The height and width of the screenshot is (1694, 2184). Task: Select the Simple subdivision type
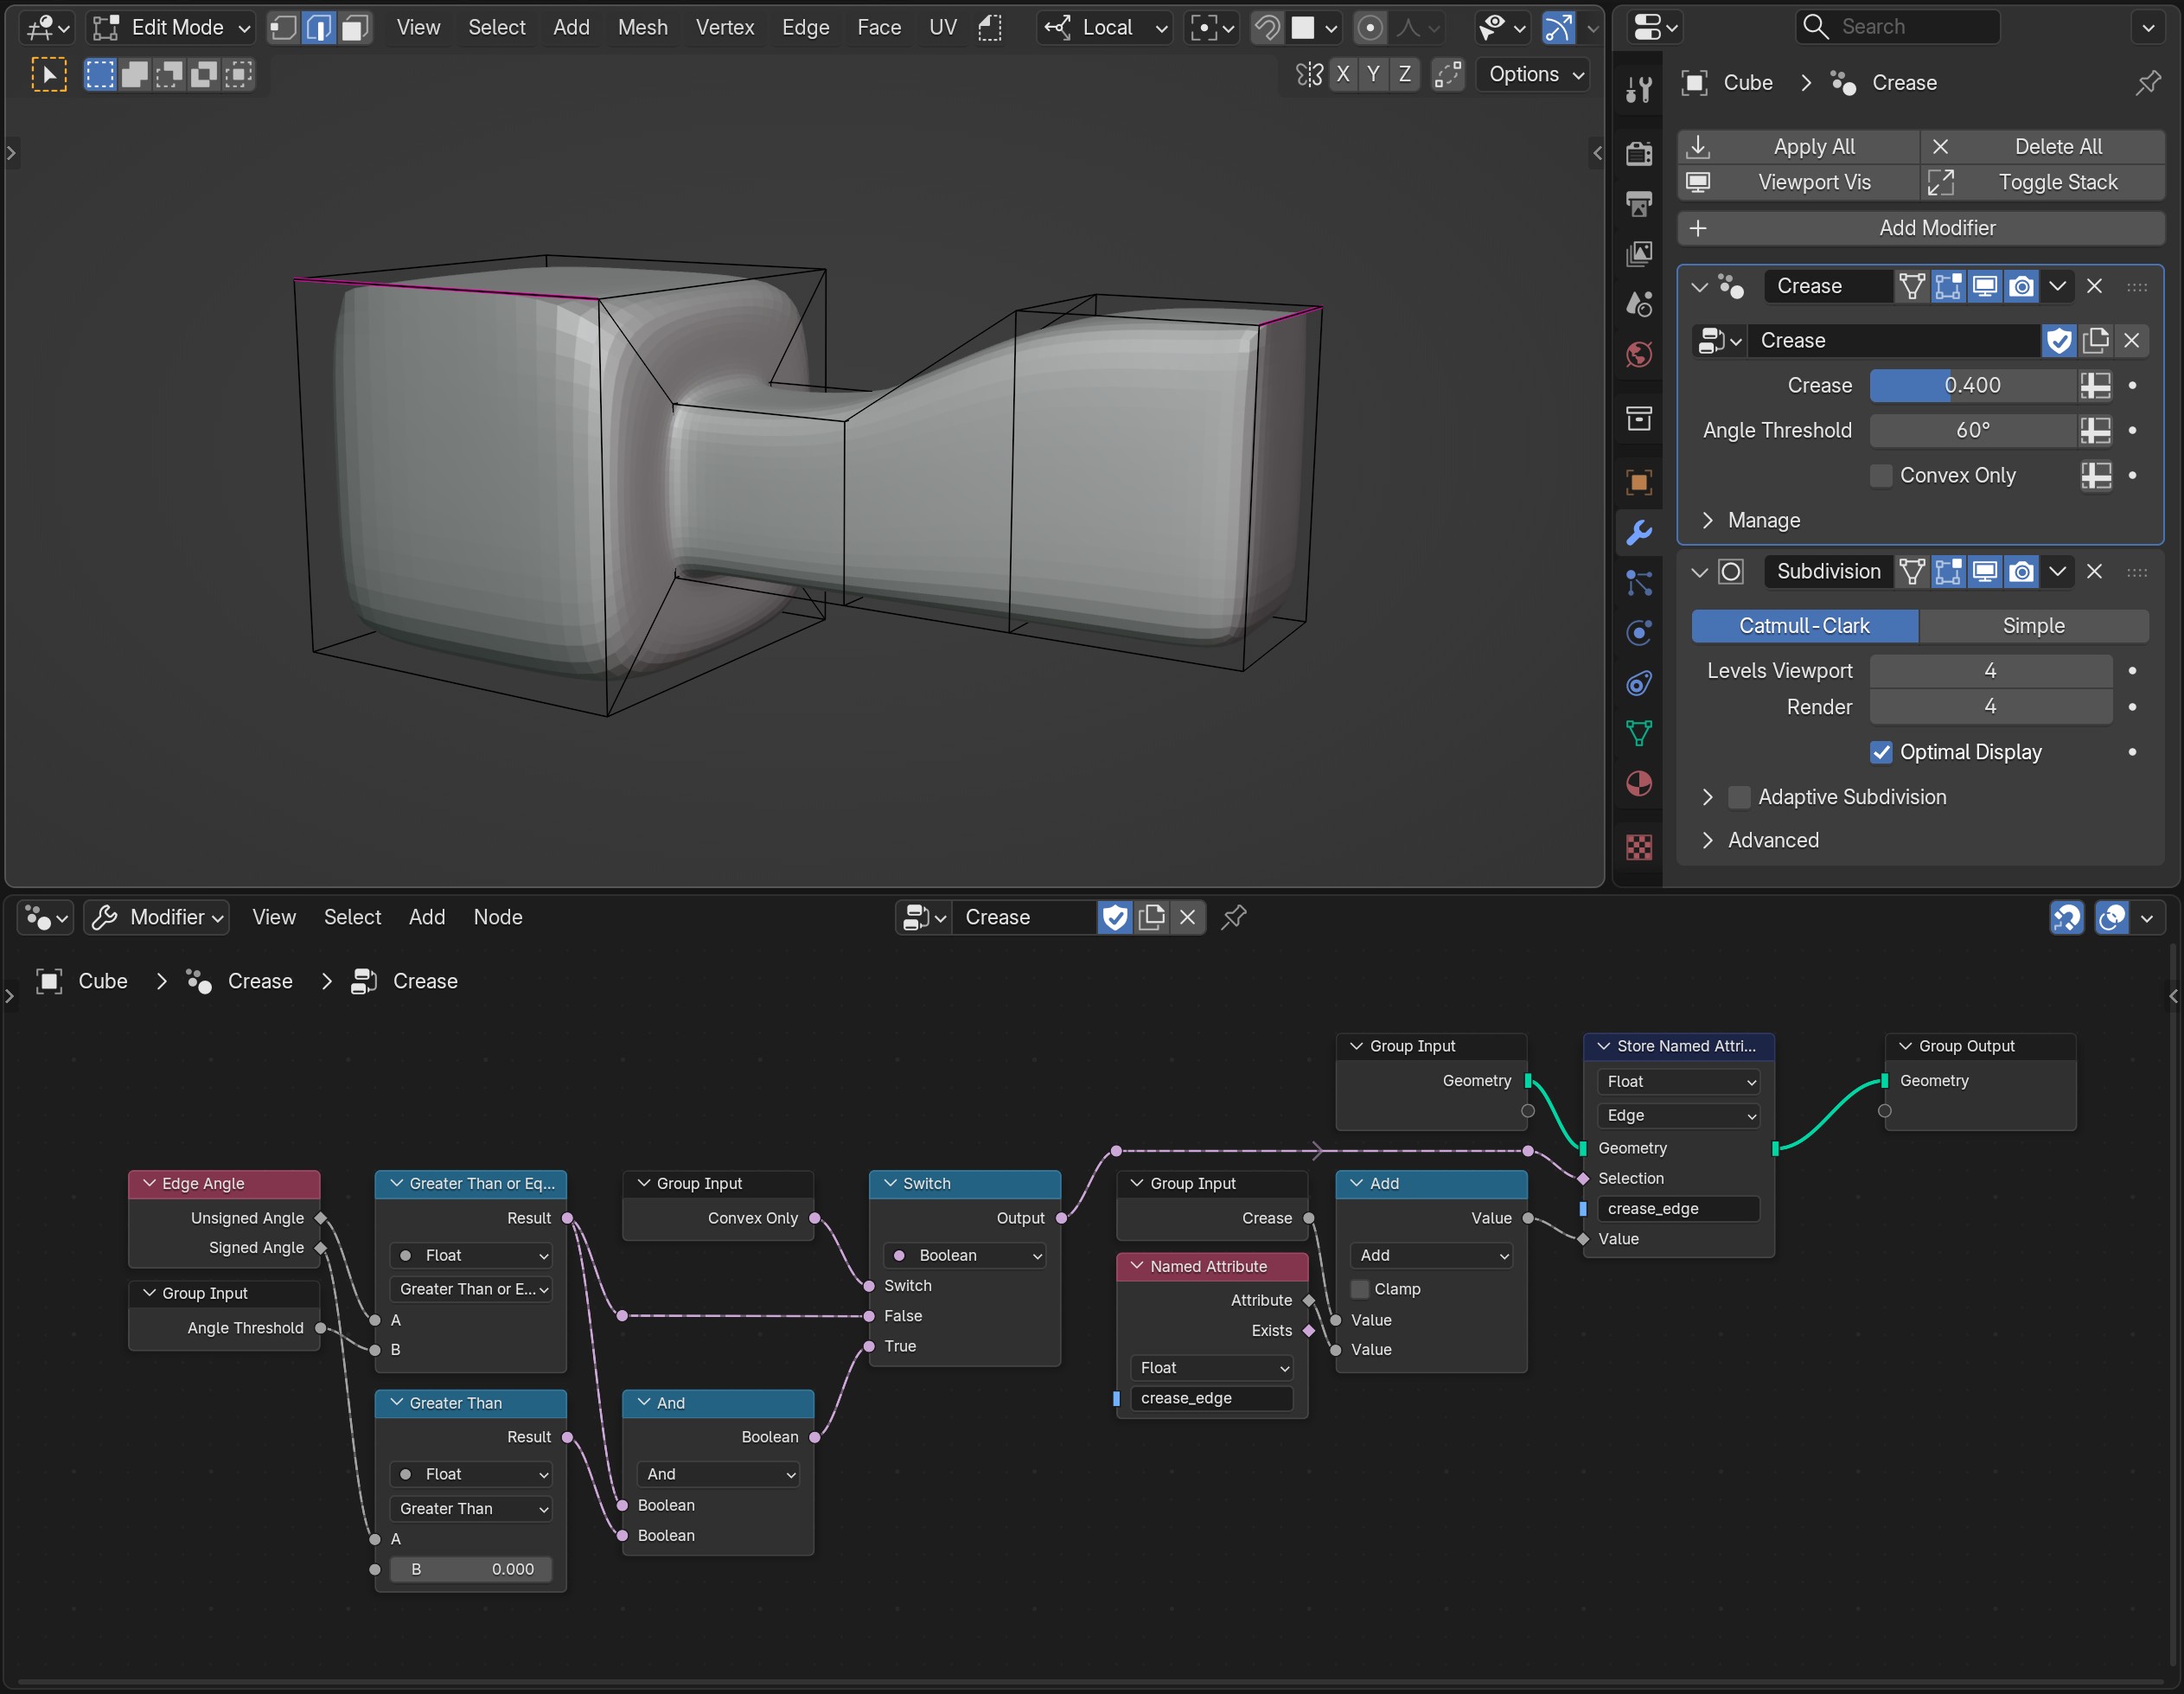[2034, 626]
